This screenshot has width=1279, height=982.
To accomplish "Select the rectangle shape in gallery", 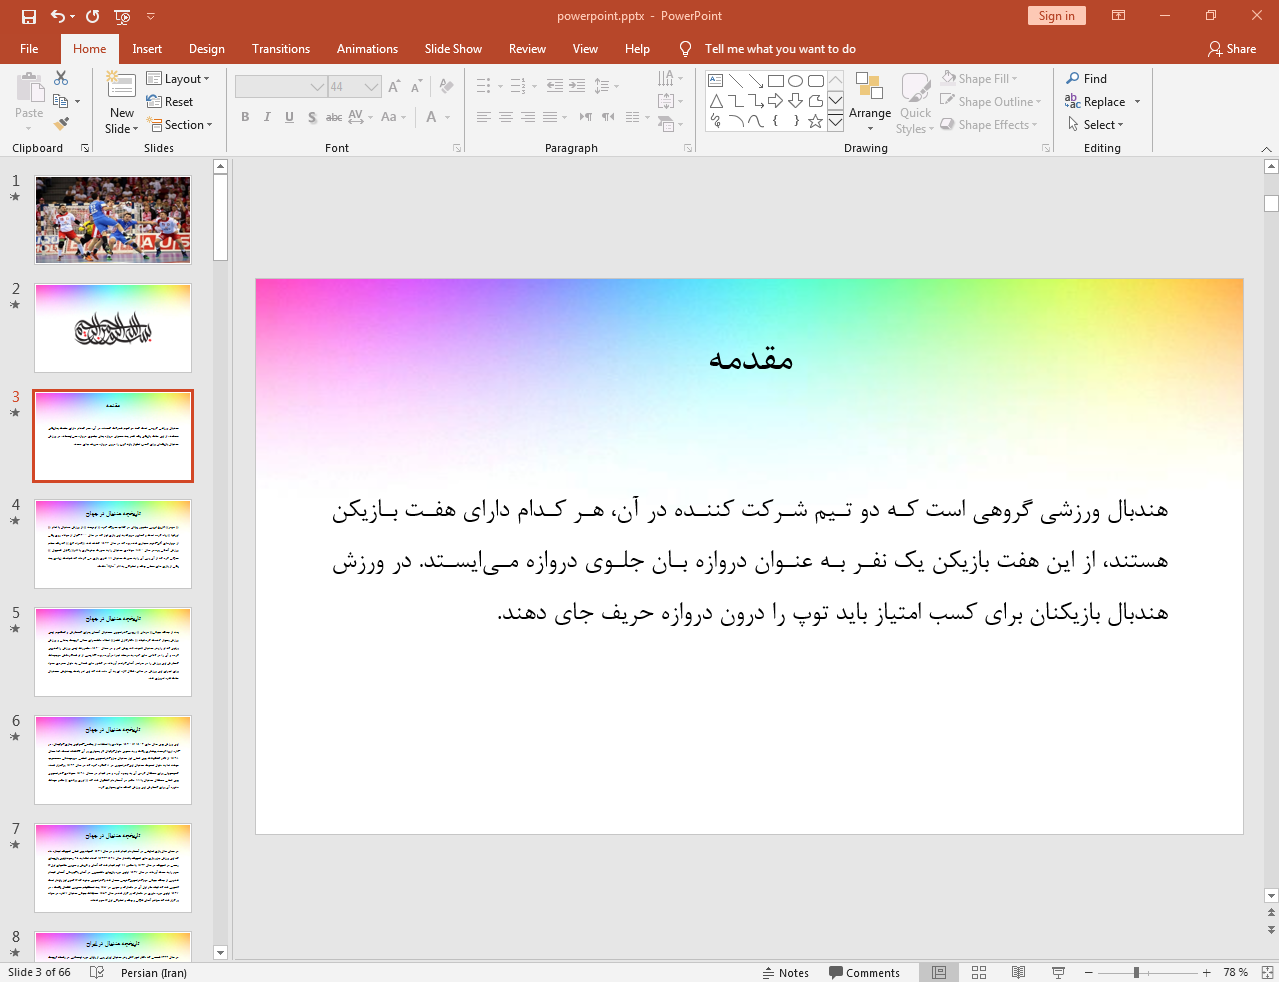I will (x=775, y=81).
